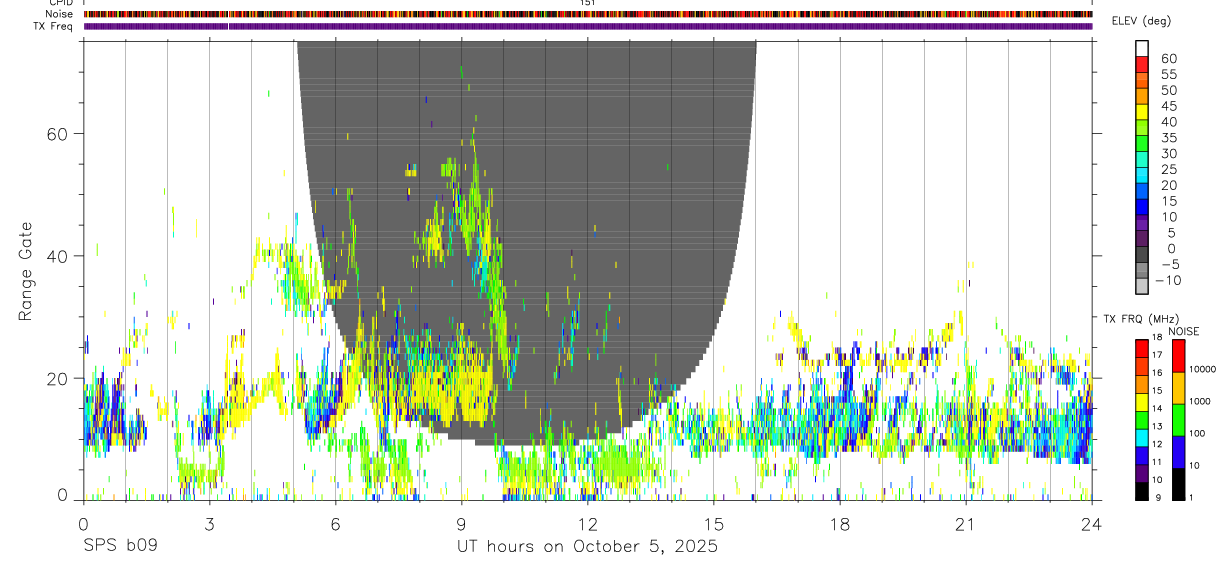
Task: Click 'UT hours on October 5, 2025' axis title
Action: [x=587, y=547]
